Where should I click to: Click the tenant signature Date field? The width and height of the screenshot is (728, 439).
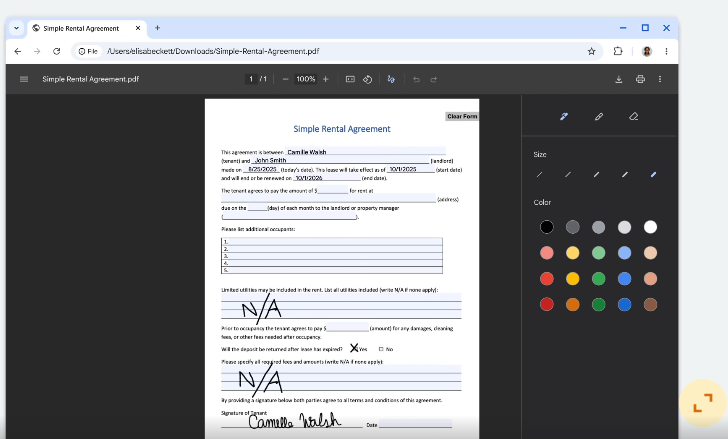click(x=415, y=424)
